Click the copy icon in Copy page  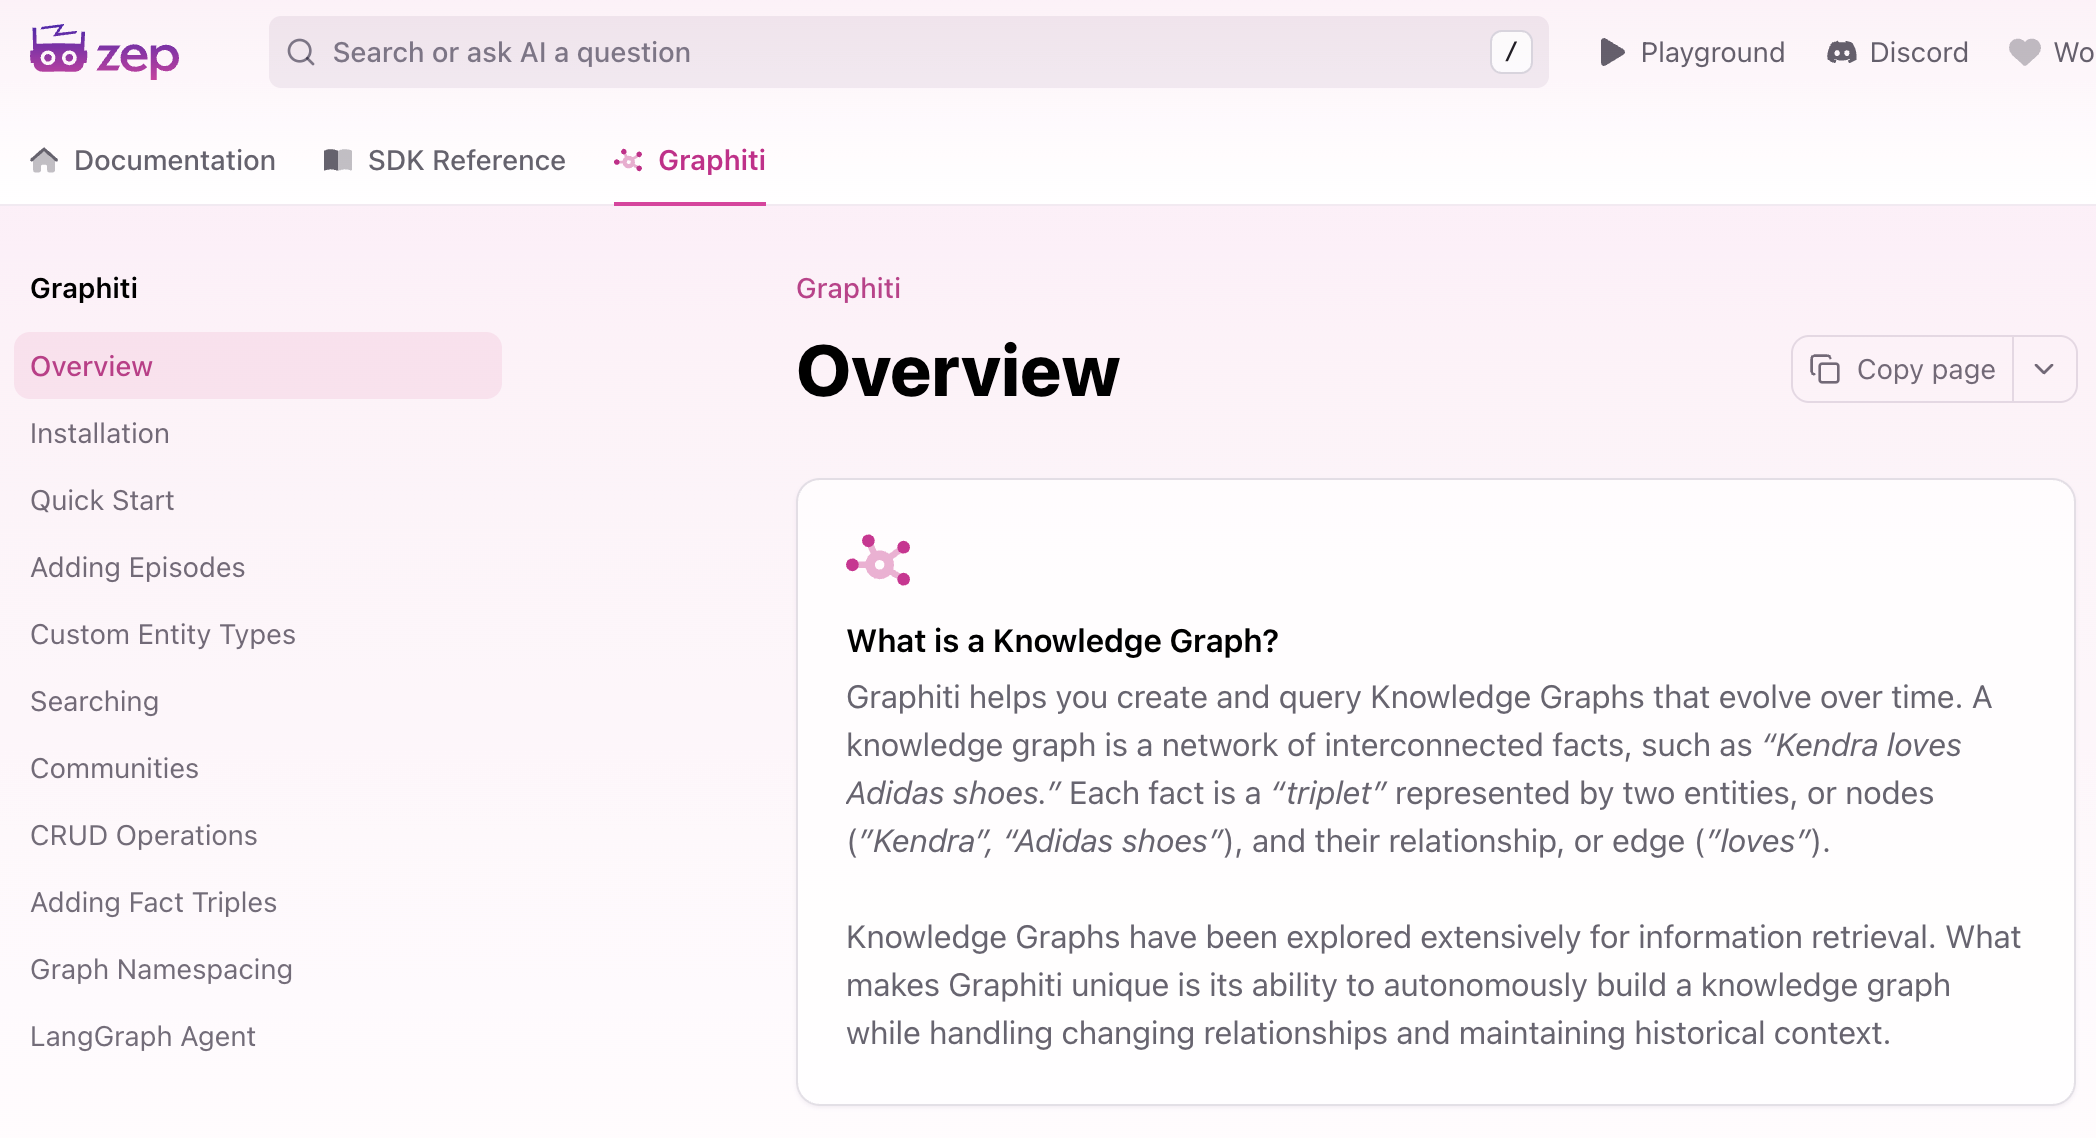click(1825, 369)
